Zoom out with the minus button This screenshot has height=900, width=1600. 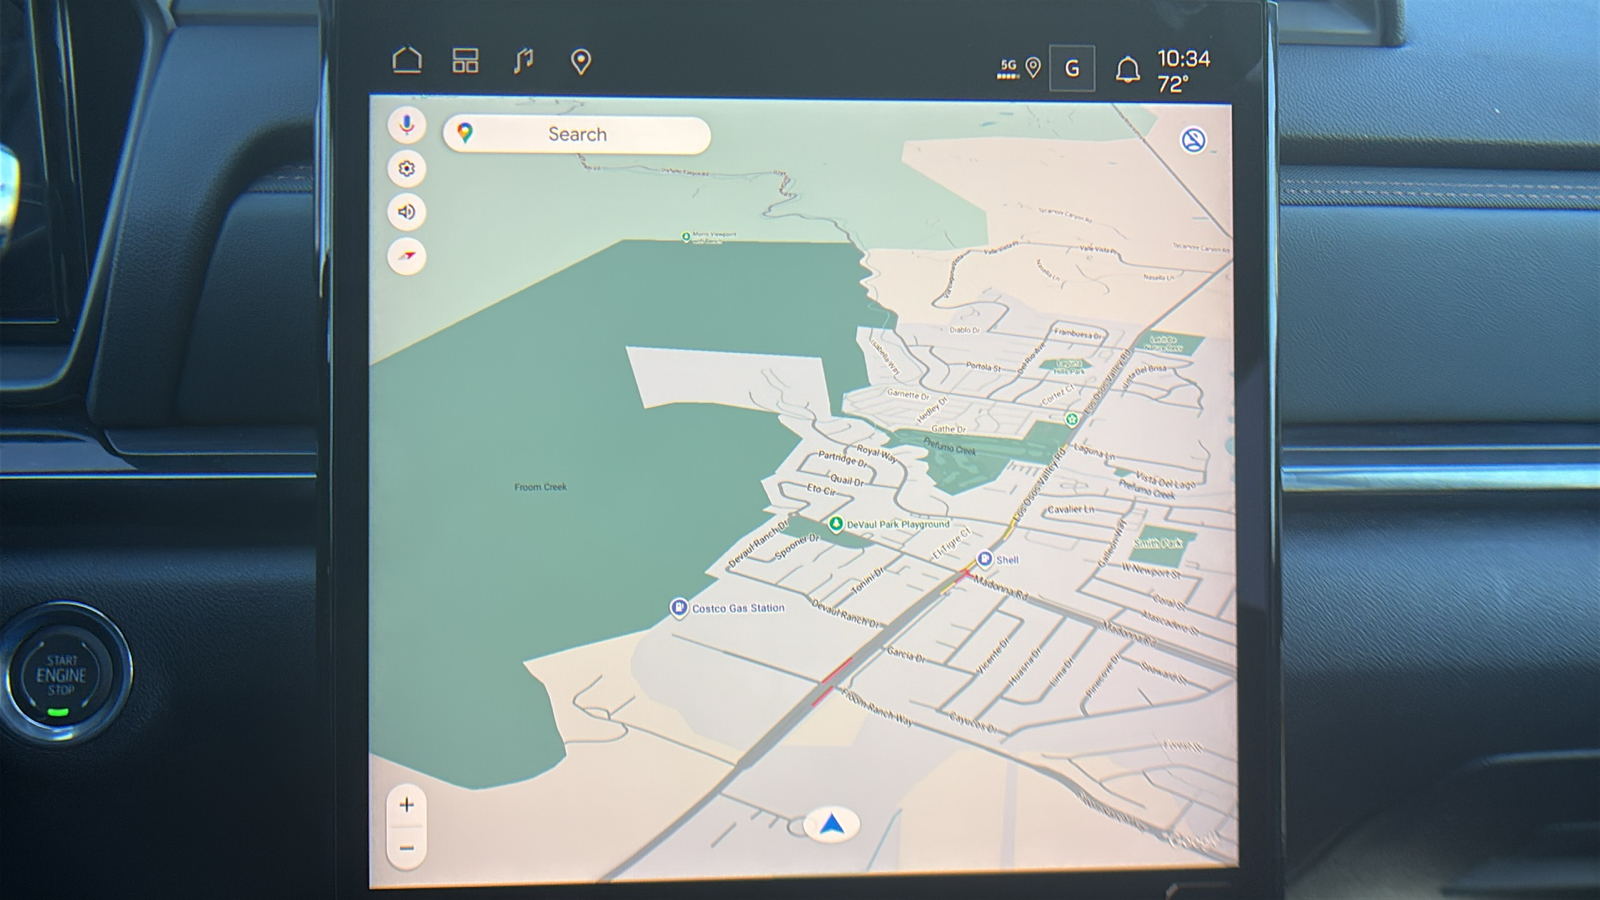point(406,848)
